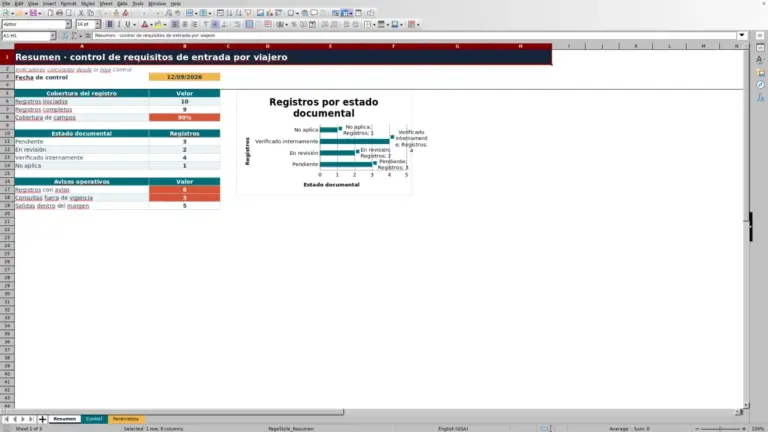This screenshot has width=768, height=432.
Task: Click the Cut scissors icon
Action: [81, 13]
